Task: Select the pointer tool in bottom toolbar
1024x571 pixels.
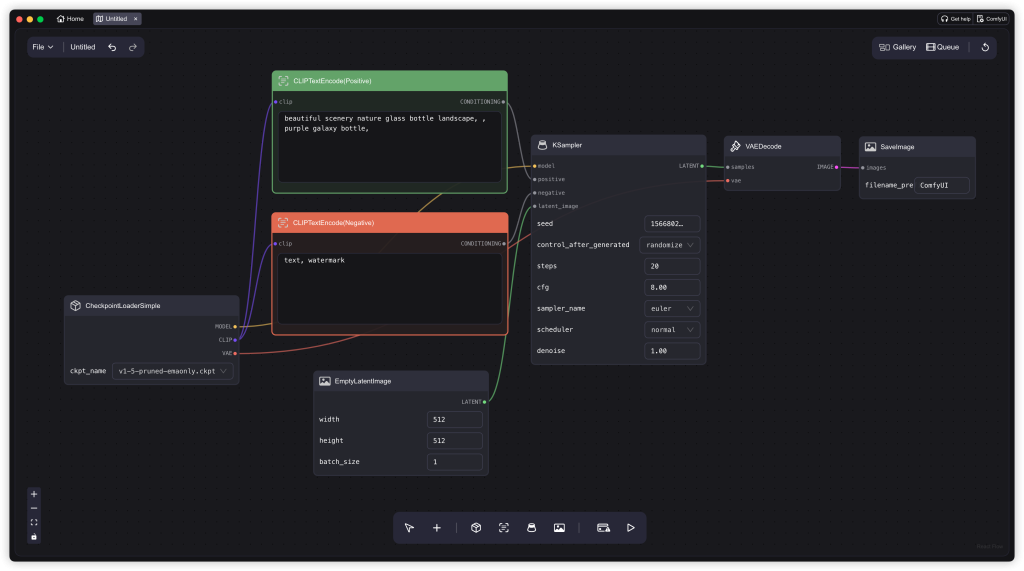Action: click(x=409, y=528)
